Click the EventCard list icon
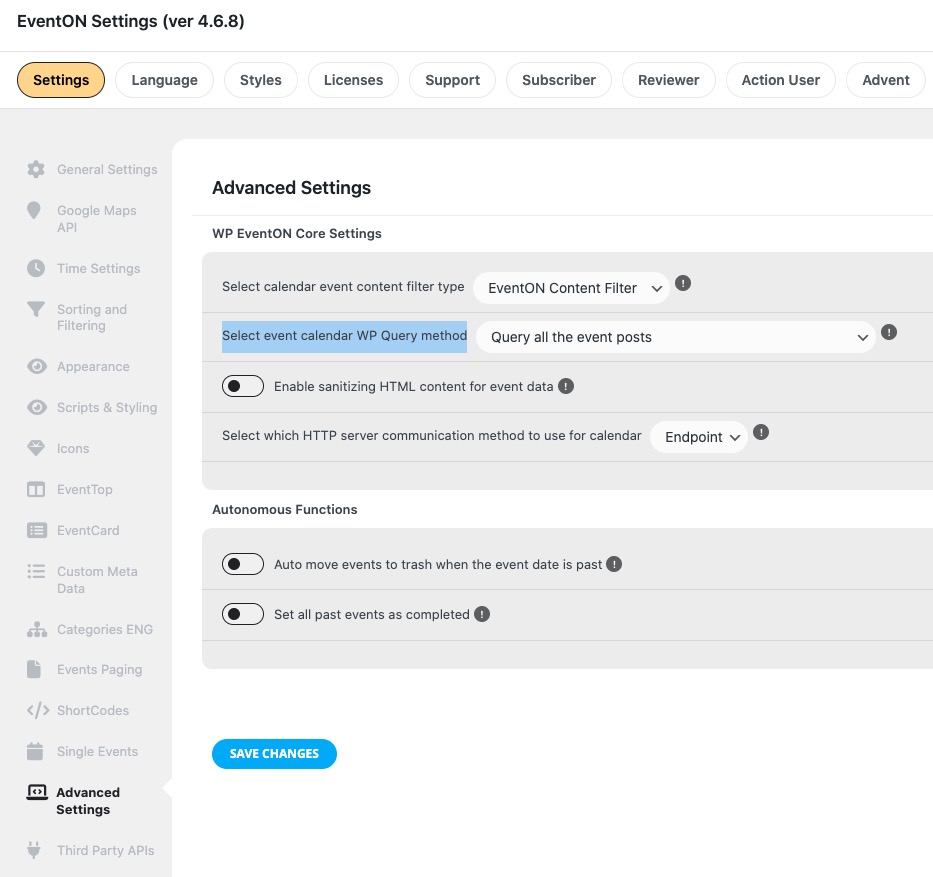Screen dimensions: 933x877 click(37, 530)
